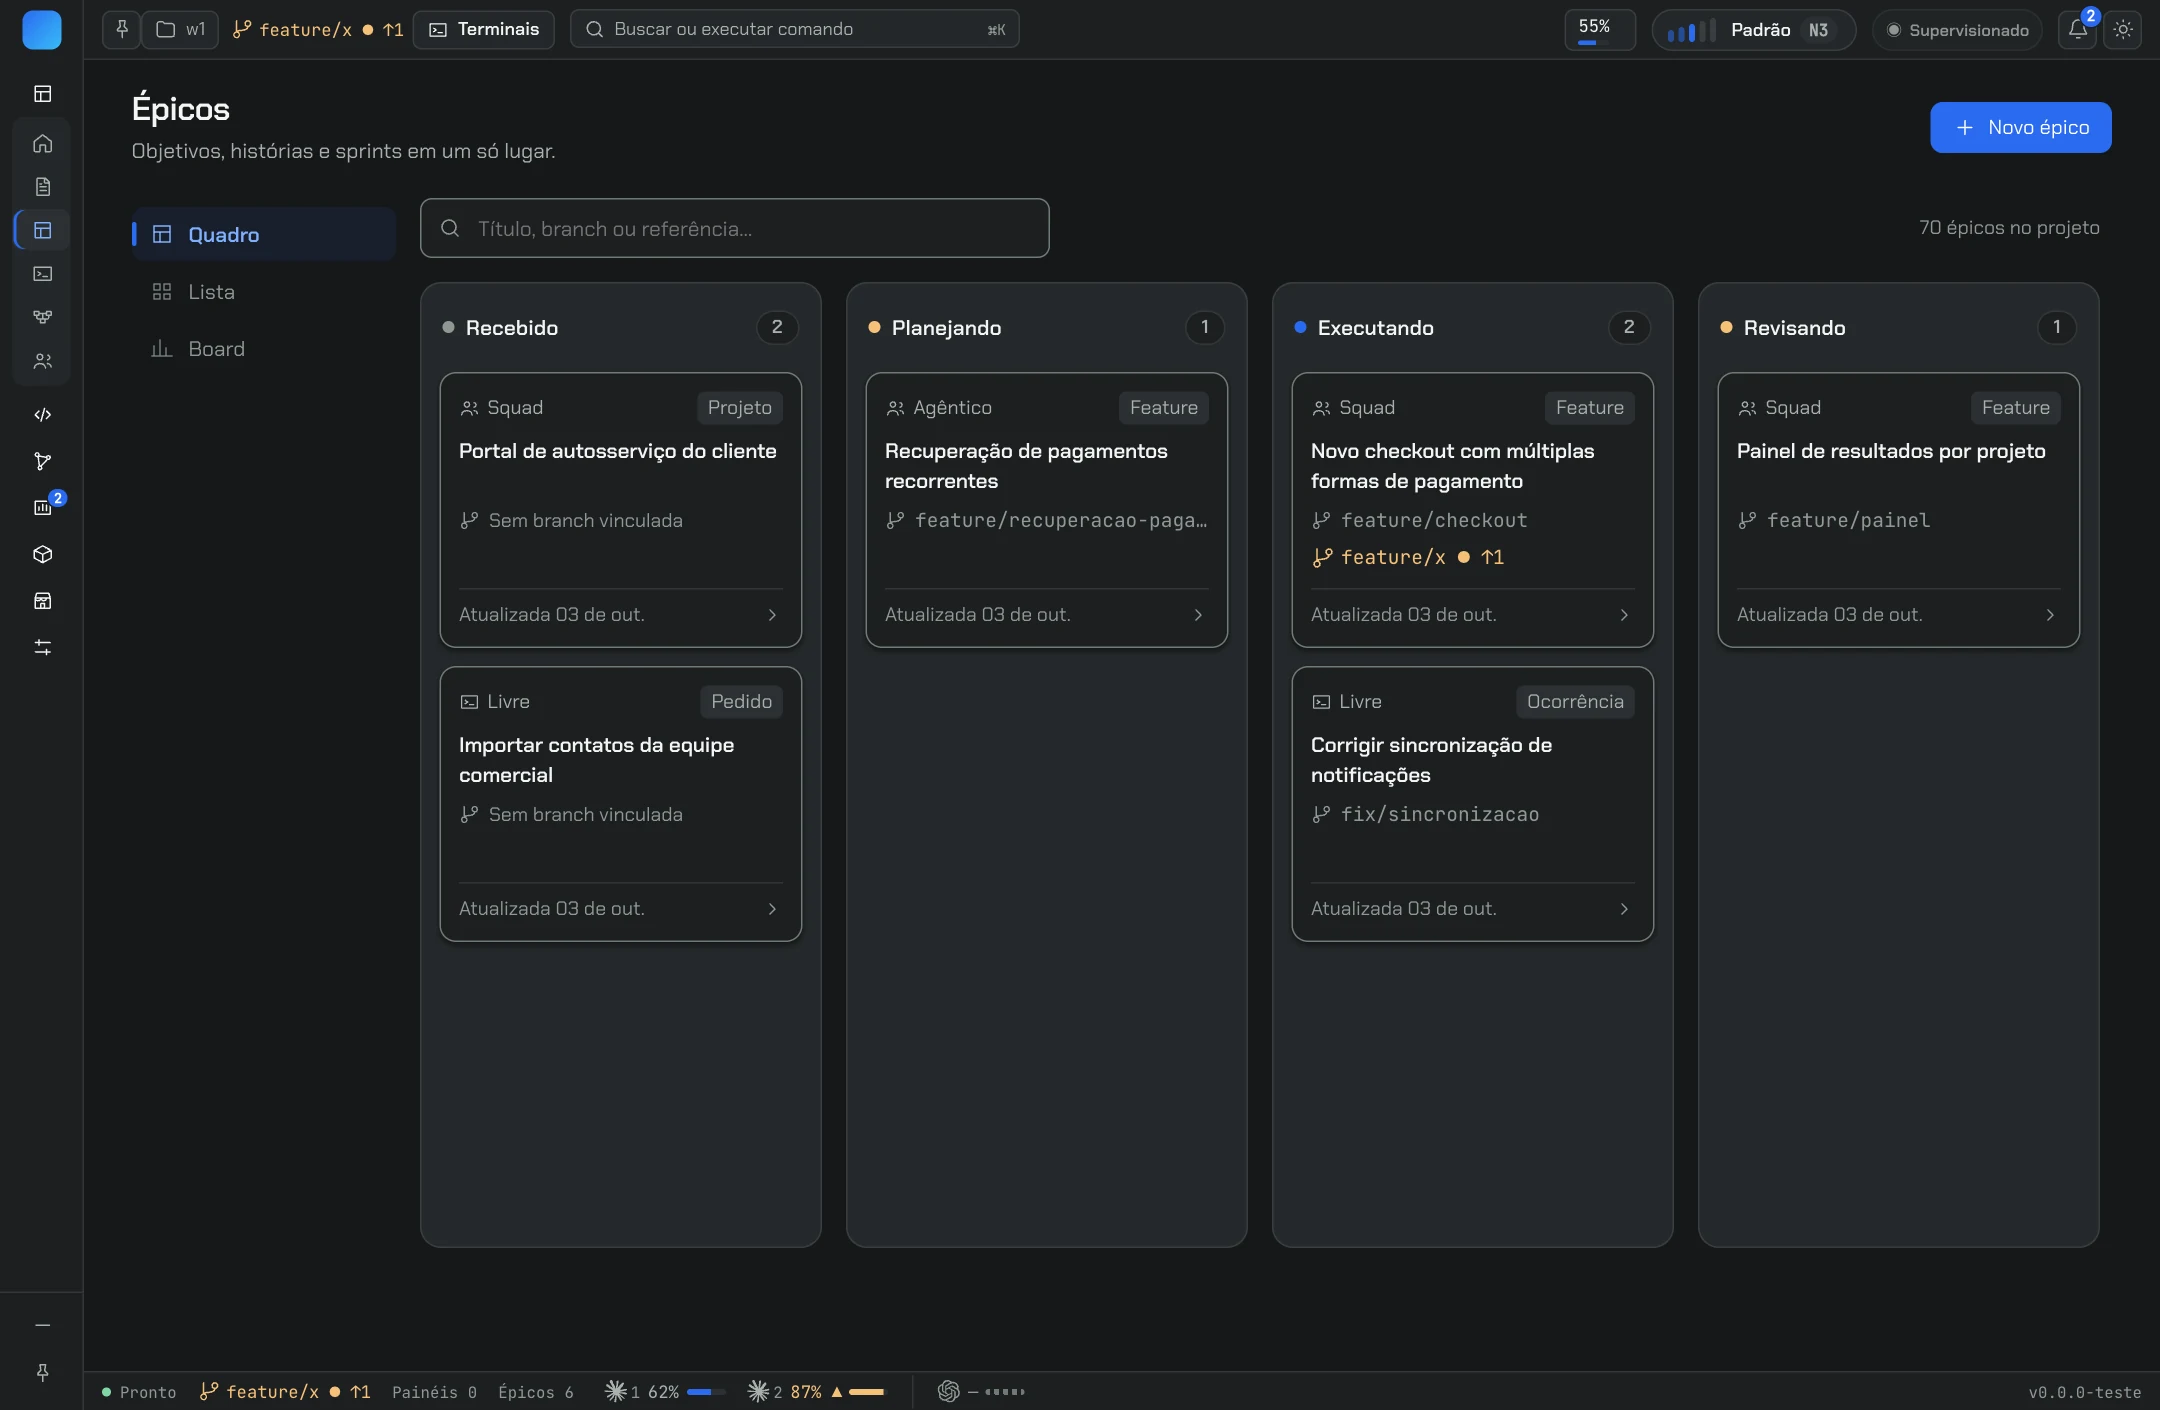Open the sliders settings icon in sidebar

click(43, 647)
